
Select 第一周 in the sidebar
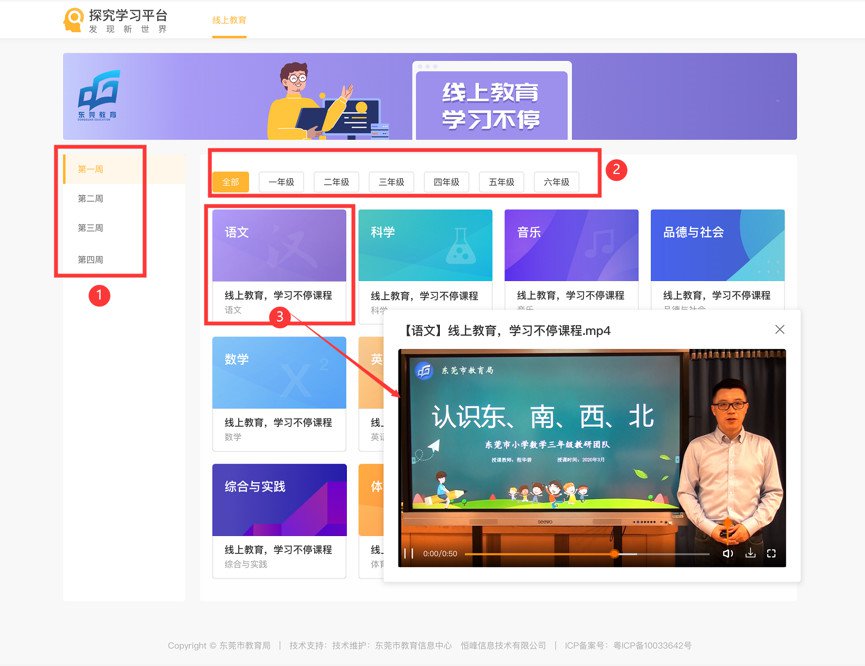pyautogui.click(x=91, y=169)
